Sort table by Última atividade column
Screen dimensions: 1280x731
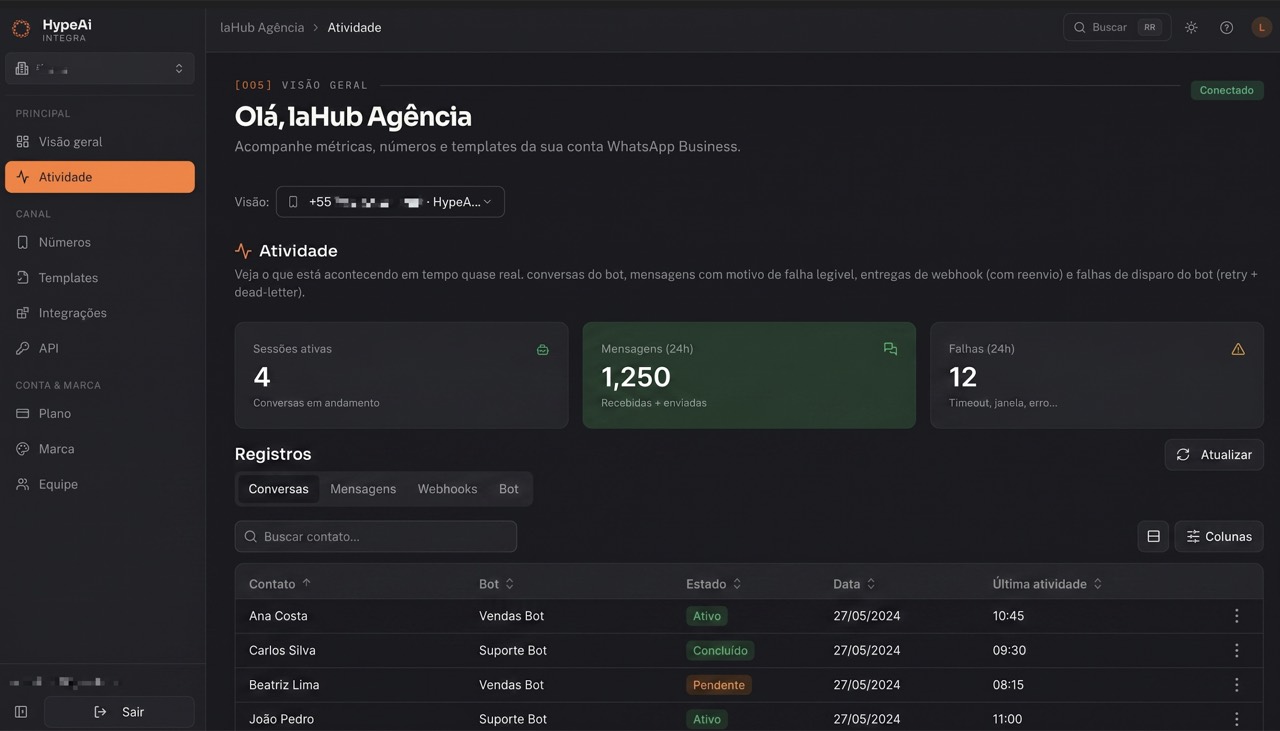tap(1047, 584)
